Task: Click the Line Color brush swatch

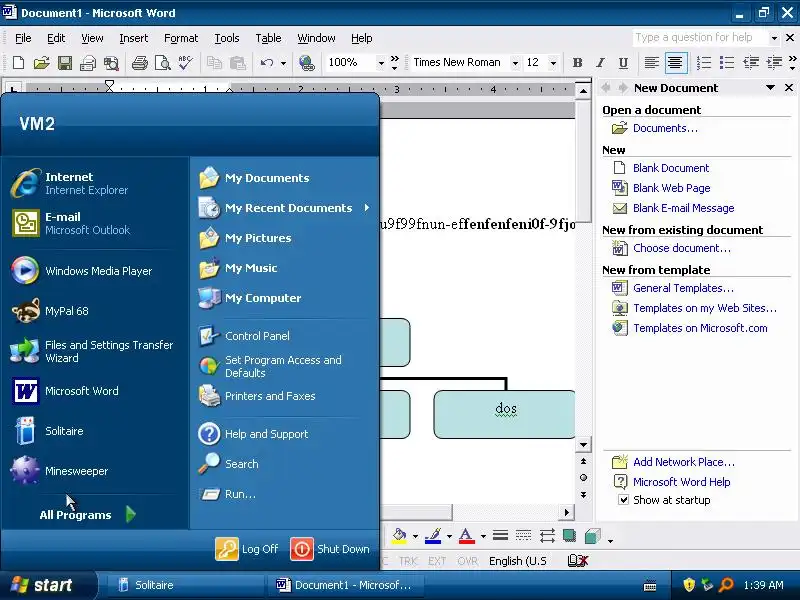Action: pyautogui.click(x=433, y=536)
